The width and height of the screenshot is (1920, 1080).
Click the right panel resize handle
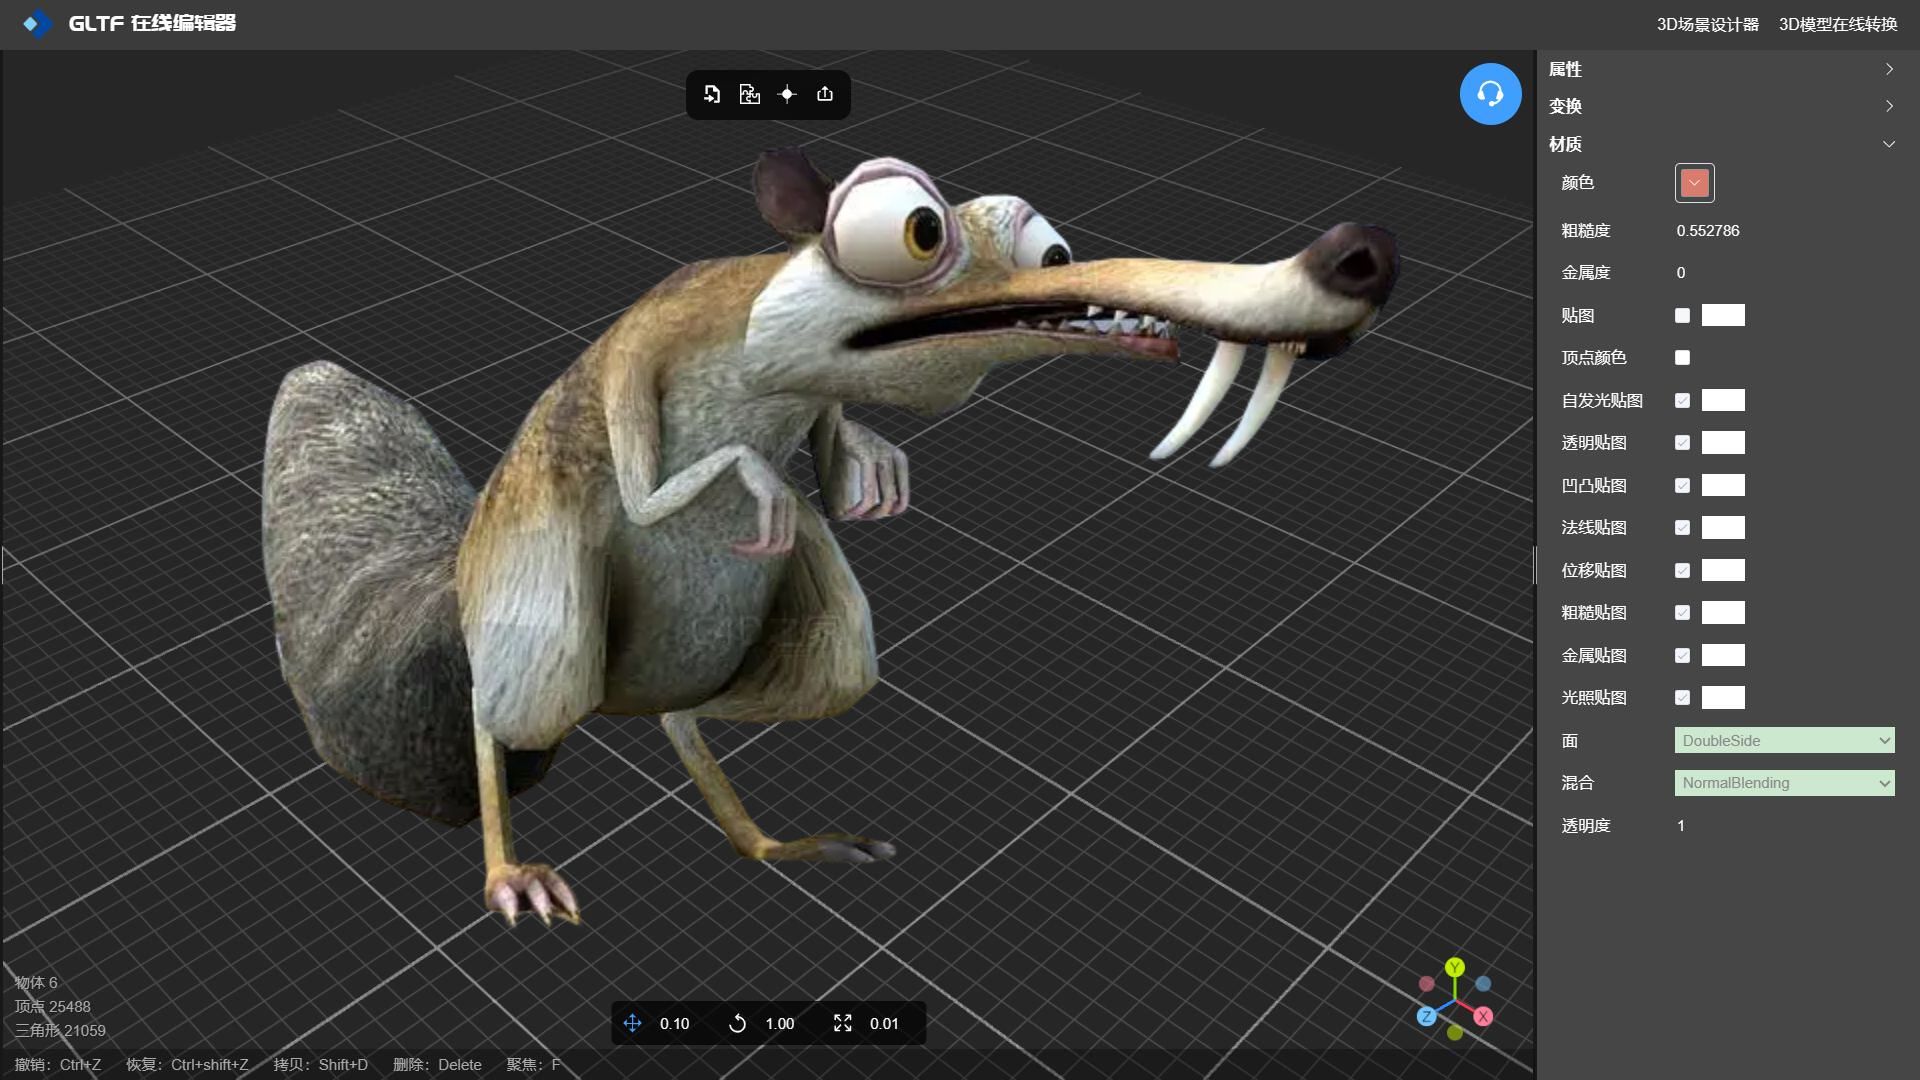pyautogui.click(x=1535, y=565)
